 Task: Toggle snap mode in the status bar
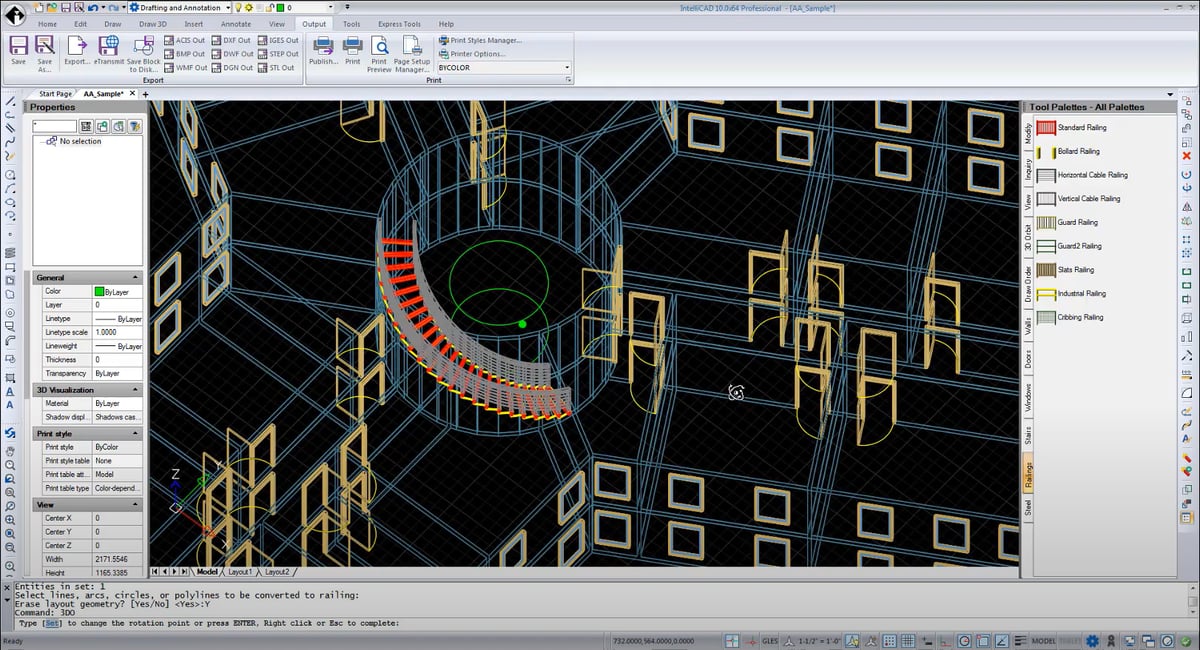tap(889, 640)
